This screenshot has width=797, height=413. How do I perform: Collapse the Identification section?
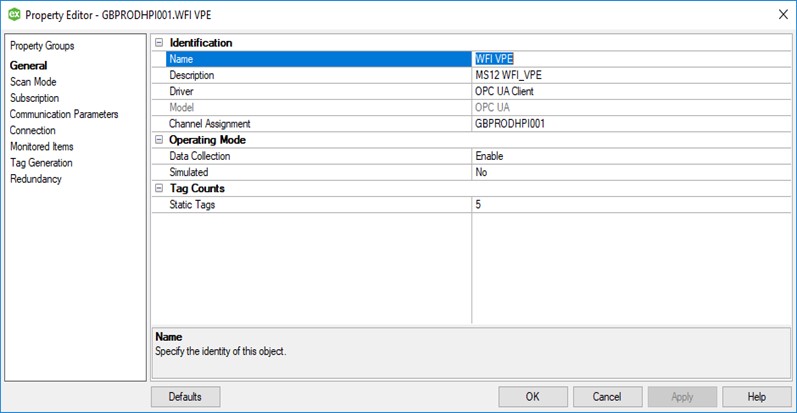coord(158,43)
